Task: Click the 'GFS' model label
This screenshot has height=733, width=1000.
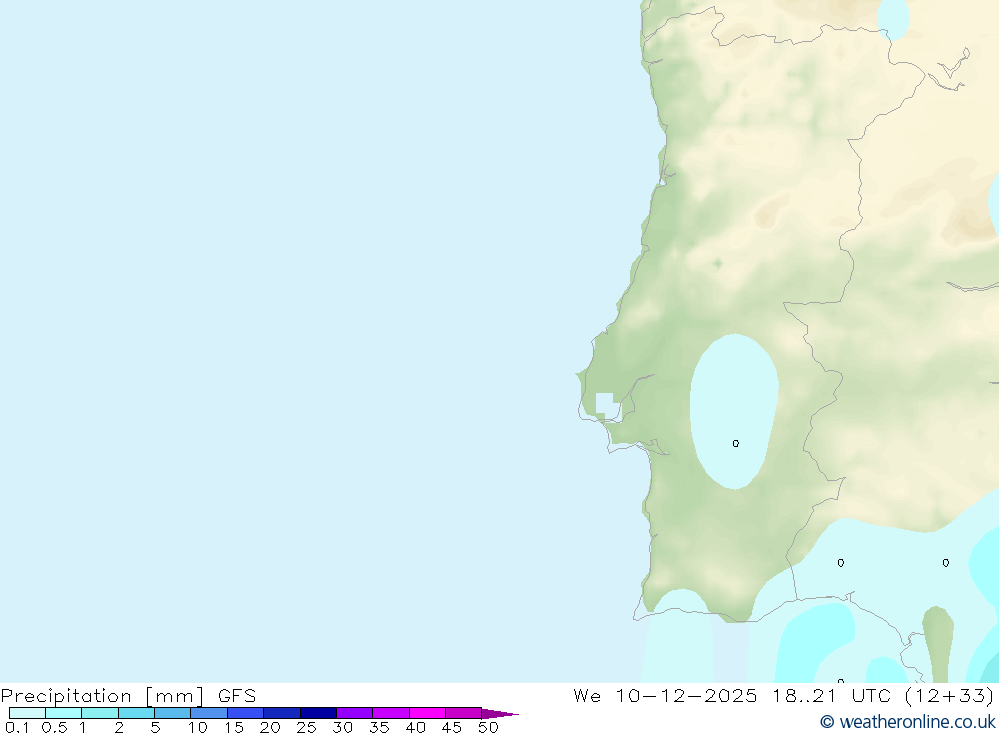Action: 237,695
